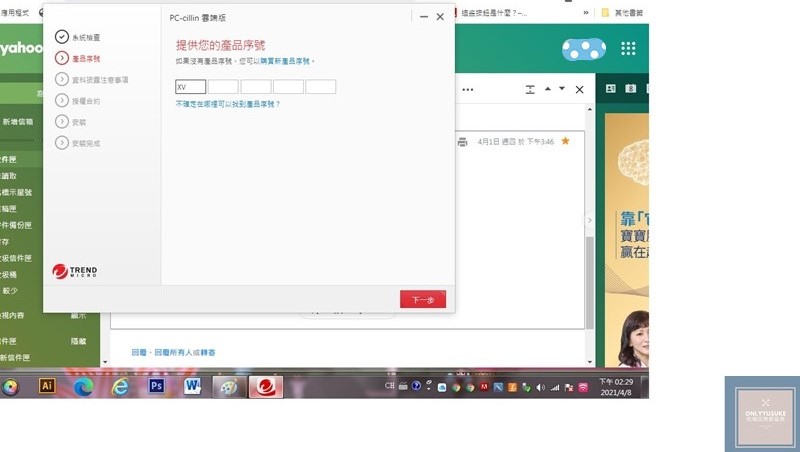Viewport: 800px width, 452px height.
Task: Click the 新增信箱 entry in Yahoo Mail sidebar
Action: coord(17,122)
